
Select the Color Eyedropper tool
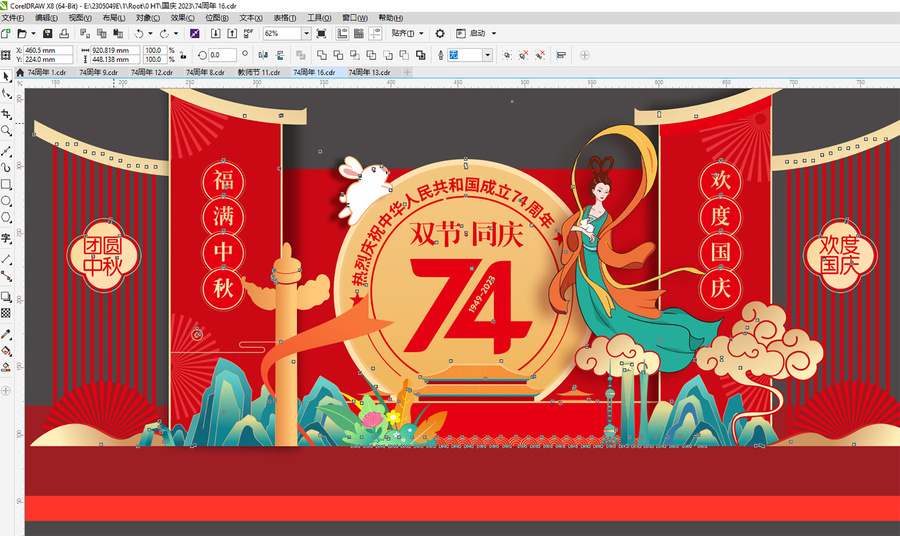[6, 334]
